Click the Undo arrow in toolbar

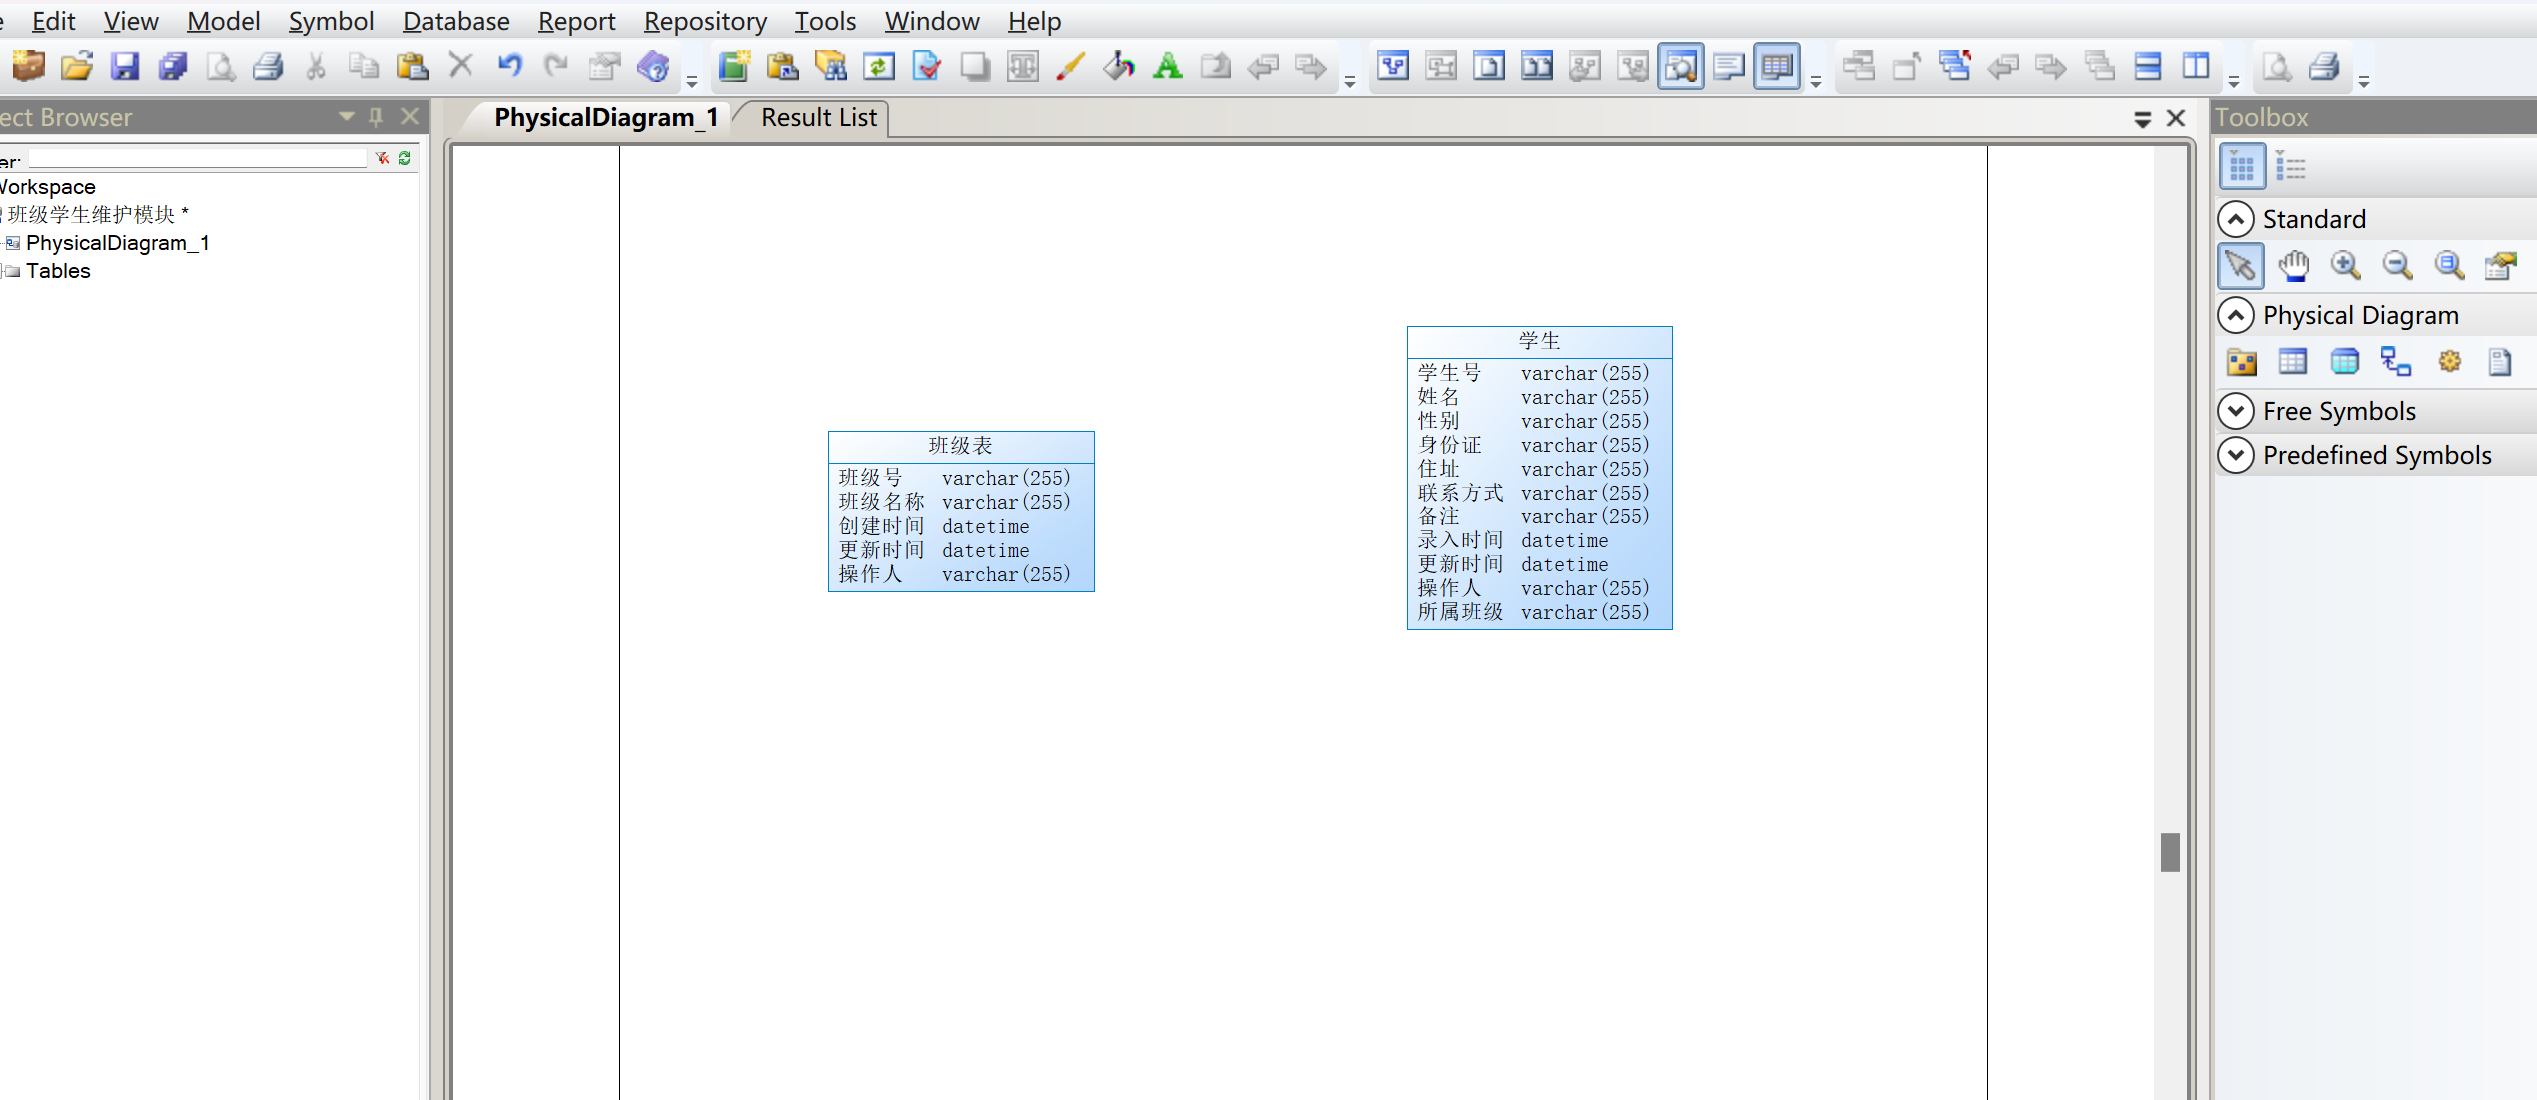(x=509, y=67)
